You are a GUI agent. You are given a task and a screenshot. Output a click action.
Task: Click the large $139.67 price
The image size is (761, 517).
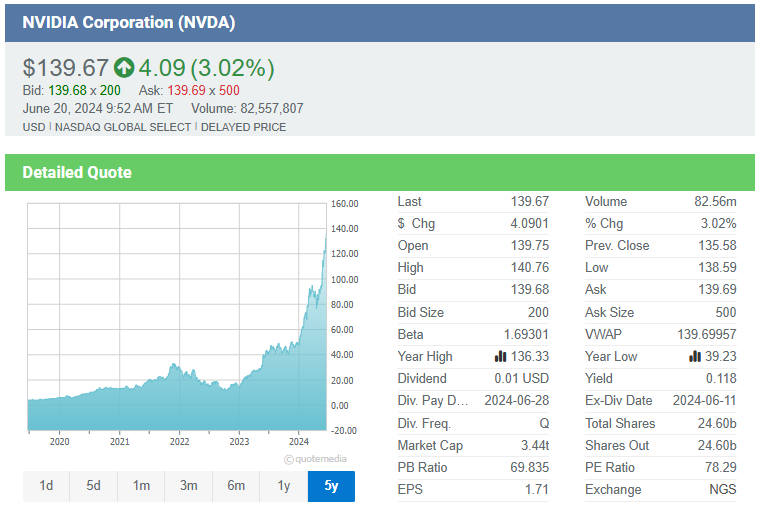(x=65, y=67)
